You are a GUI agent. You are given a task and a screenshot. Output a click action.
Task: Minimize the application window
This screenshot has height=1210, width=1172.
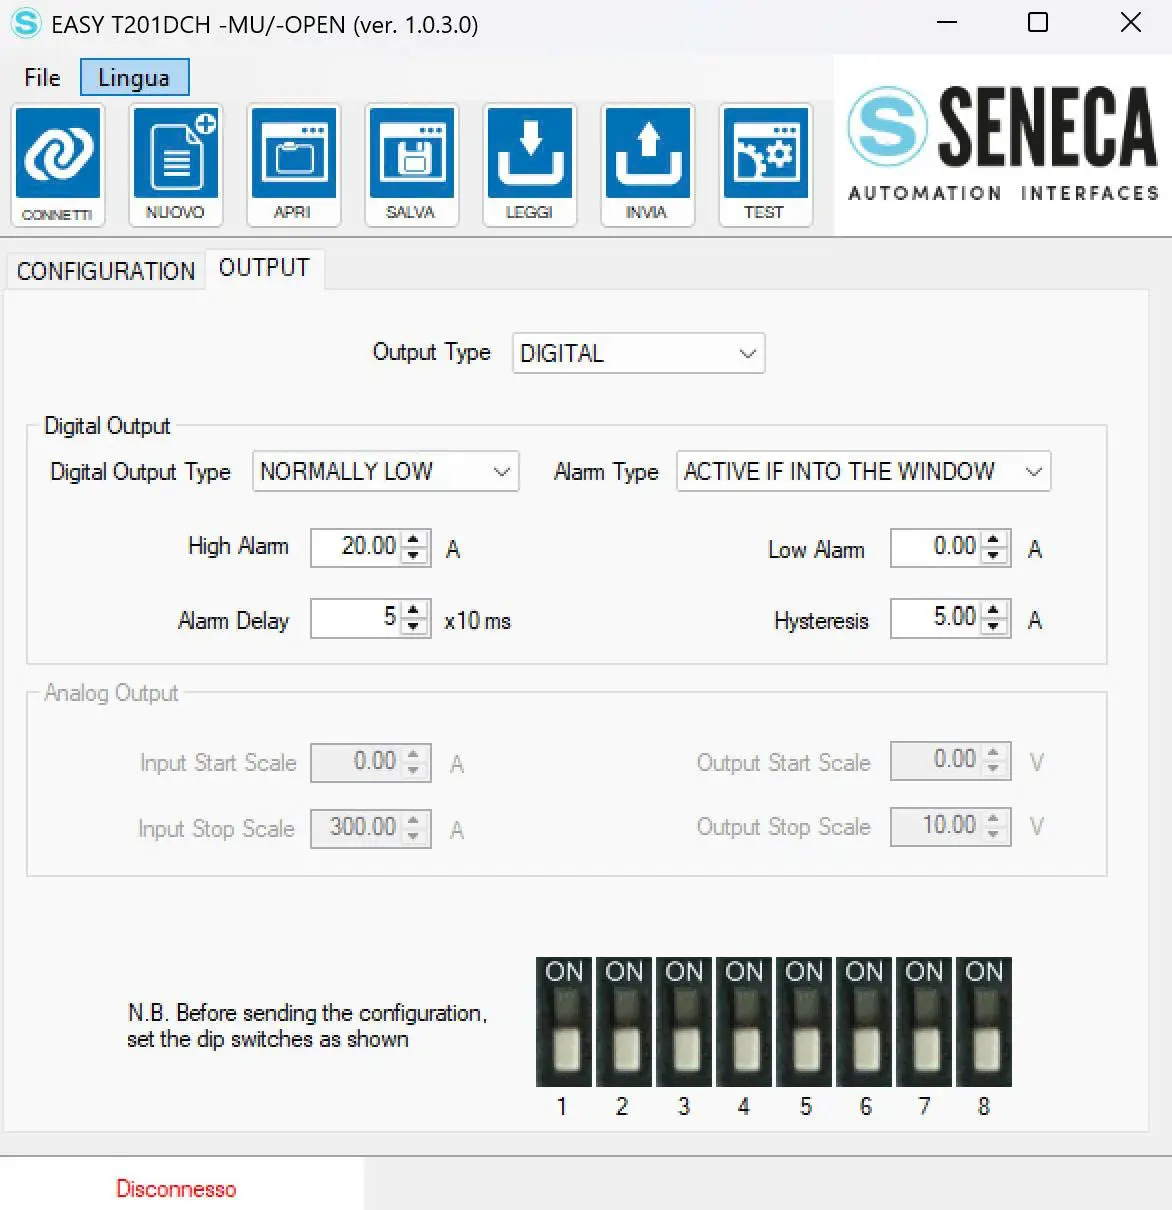coord(946,22)
